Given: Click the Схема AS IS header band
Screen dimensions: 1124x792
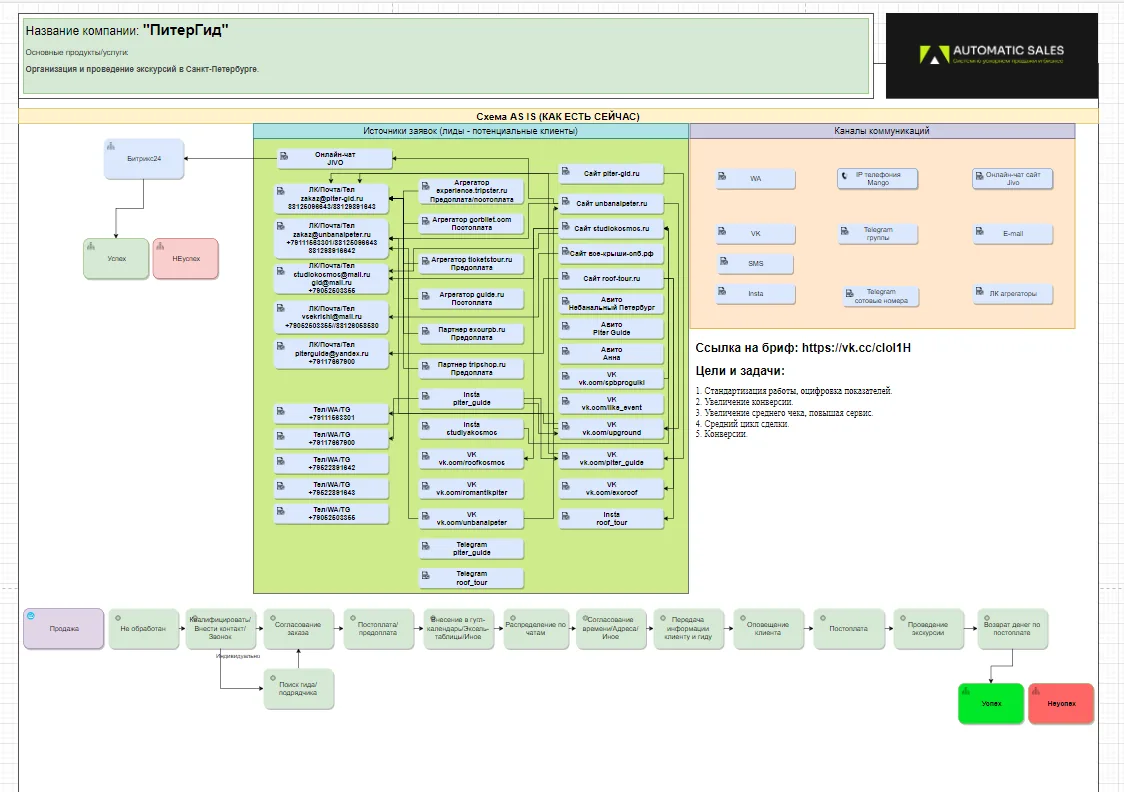Looking at the screenshot, I should tap(558, 116).
